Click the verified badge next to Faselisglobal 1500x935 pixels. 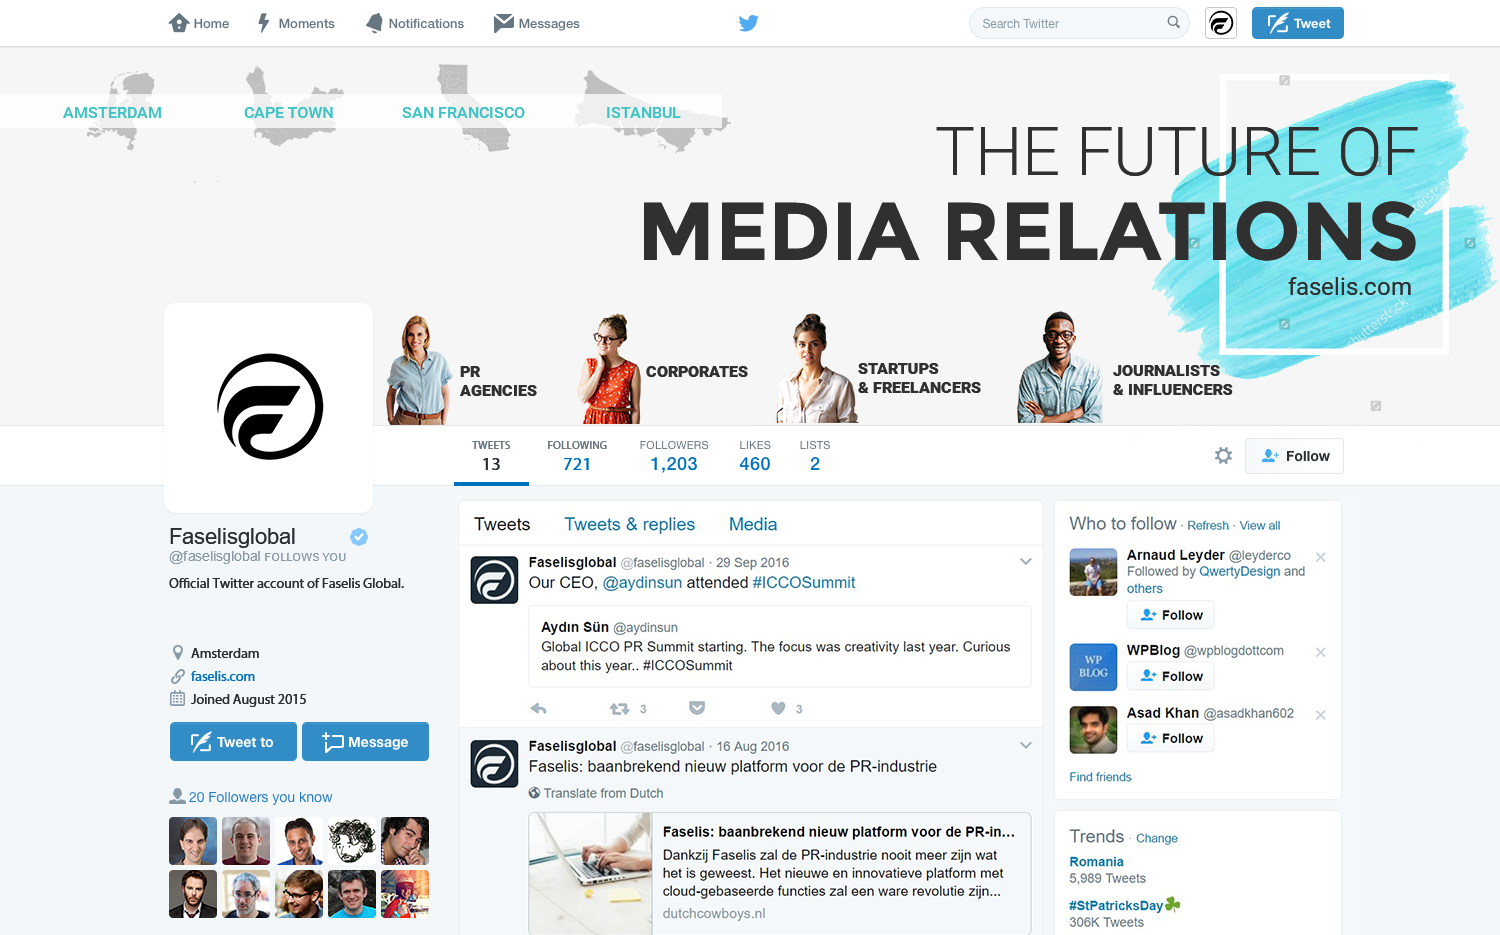[359, 537]
